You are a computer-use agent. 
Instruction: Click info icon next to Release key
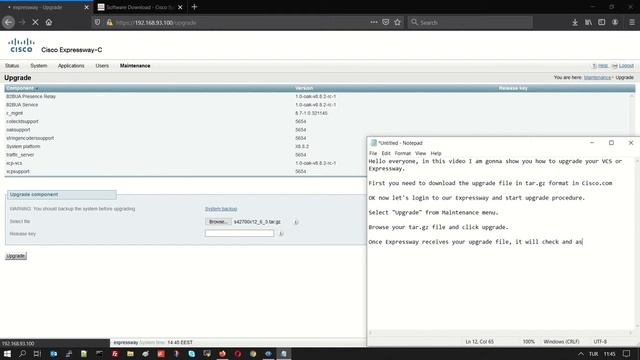point(281,234)
